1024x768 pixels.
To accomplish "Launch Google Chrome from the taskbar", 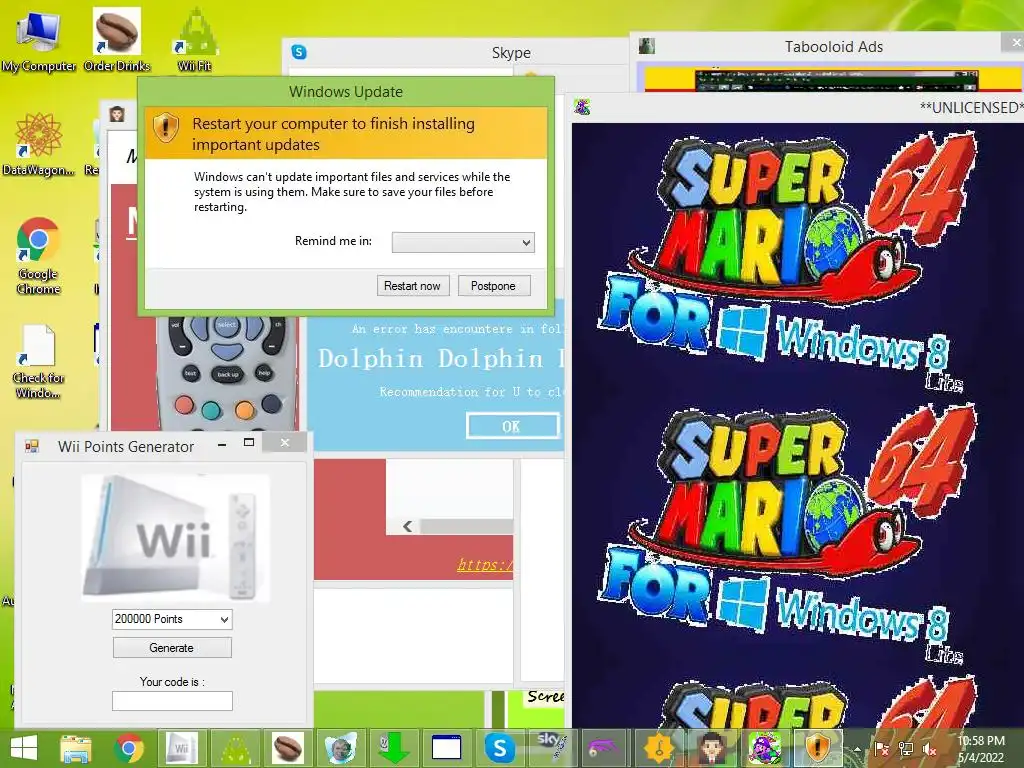I will pos(129,748).
